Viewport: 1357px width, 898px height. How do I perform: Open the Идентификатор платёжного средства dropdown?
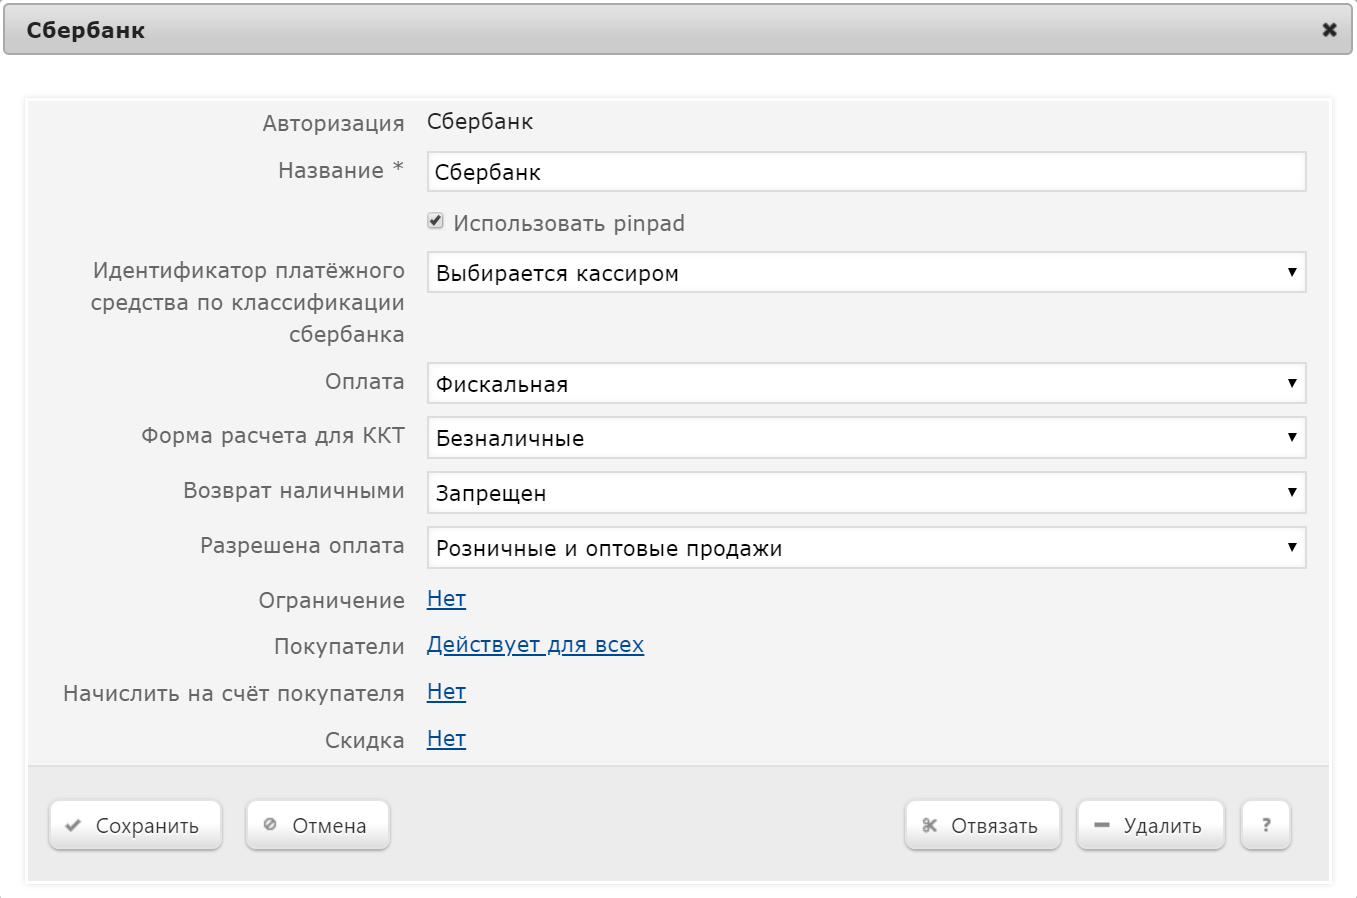(x=866, y=273)
